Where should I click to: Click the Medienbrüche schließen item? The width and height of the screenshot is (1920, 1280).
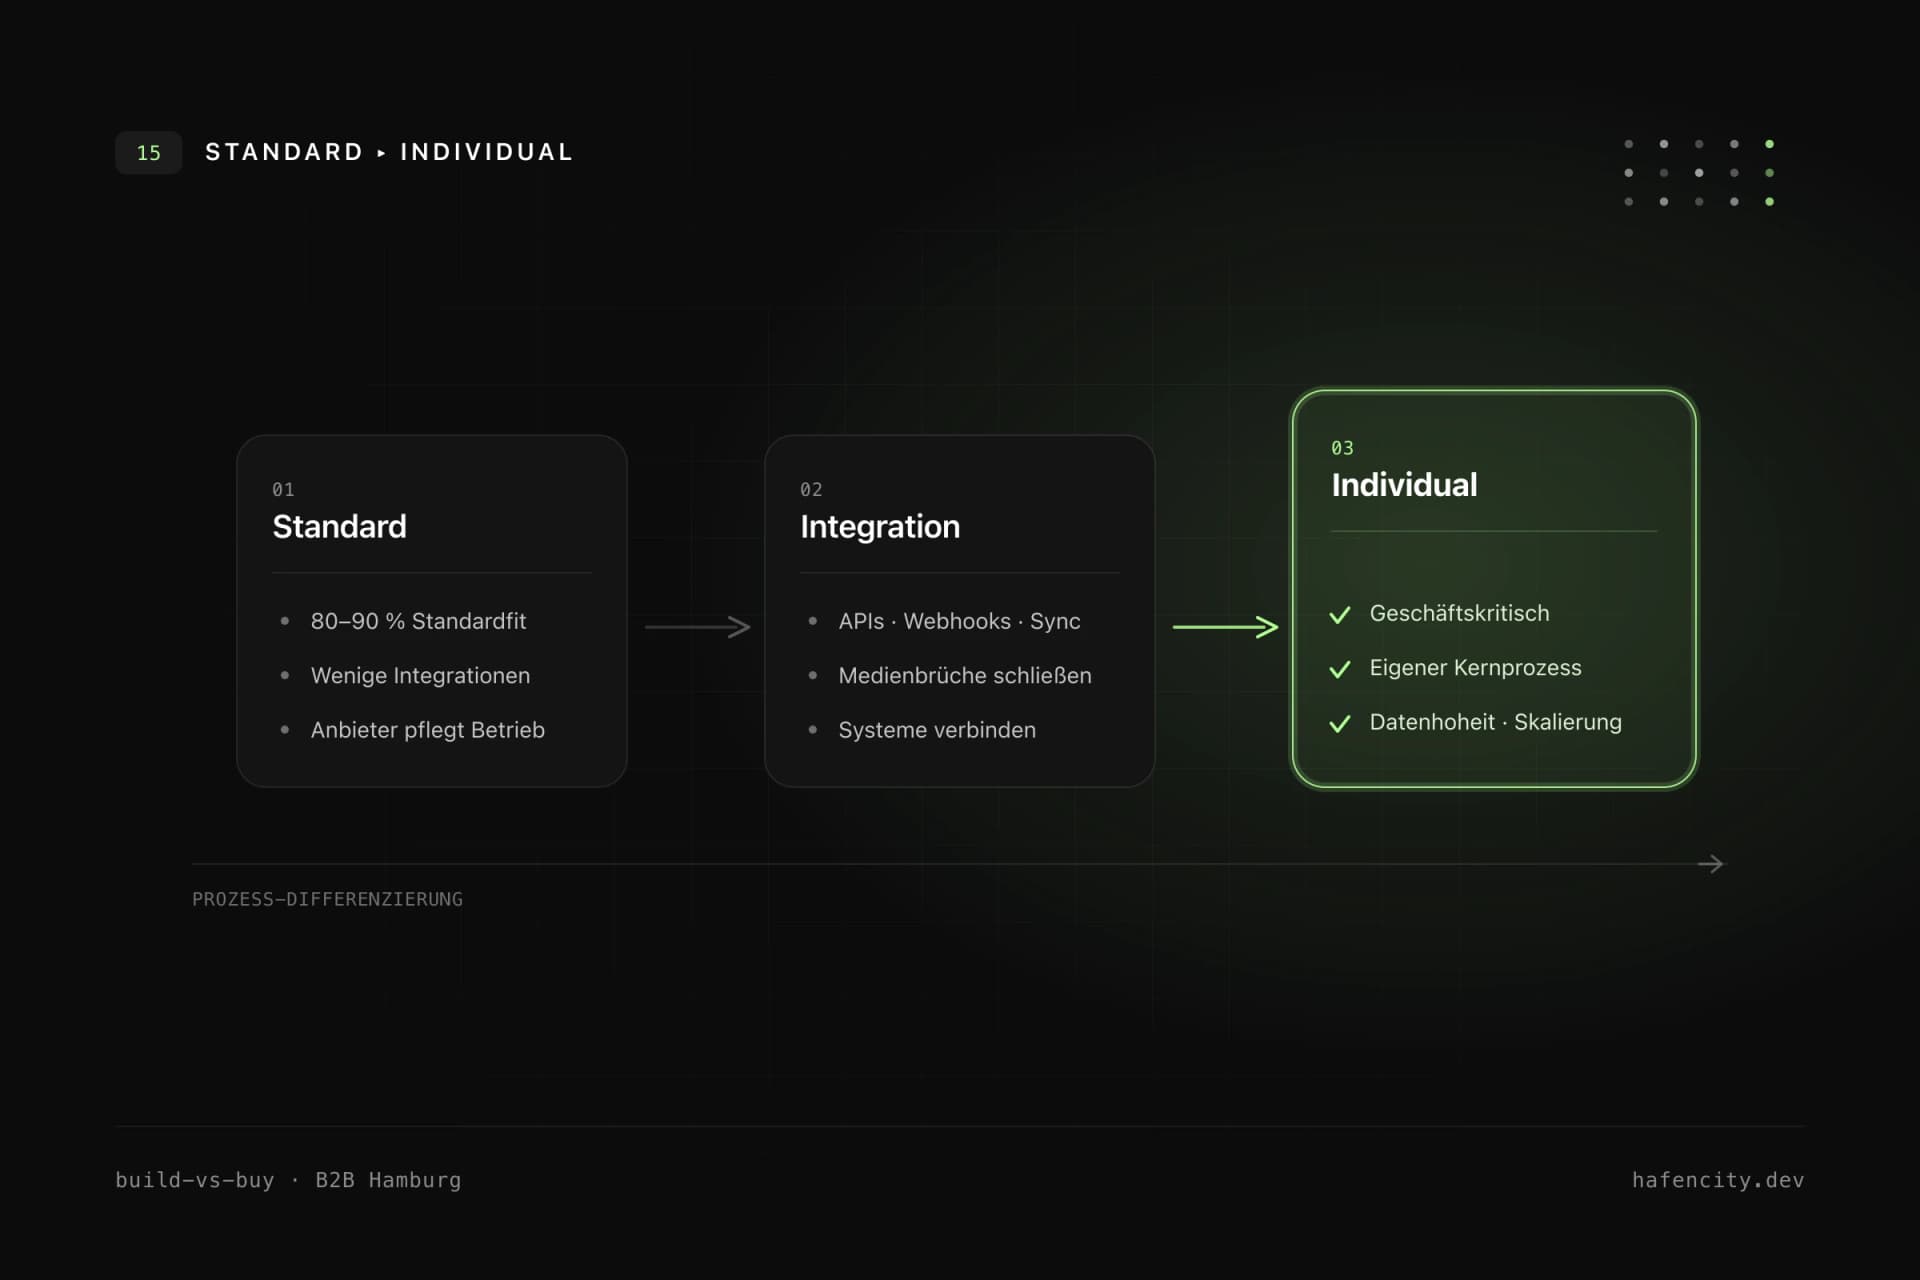pyautogui.click(x=965, y=676)
